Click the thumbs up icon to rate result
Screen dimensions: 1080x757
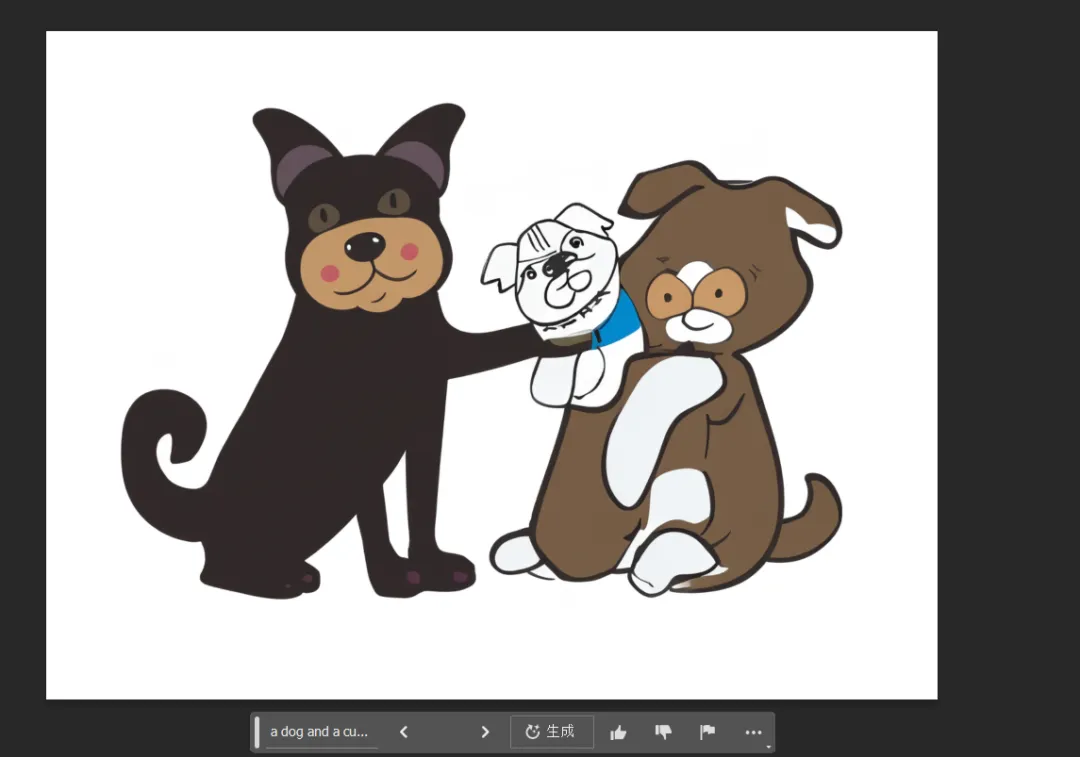click(x=618, y=732)
